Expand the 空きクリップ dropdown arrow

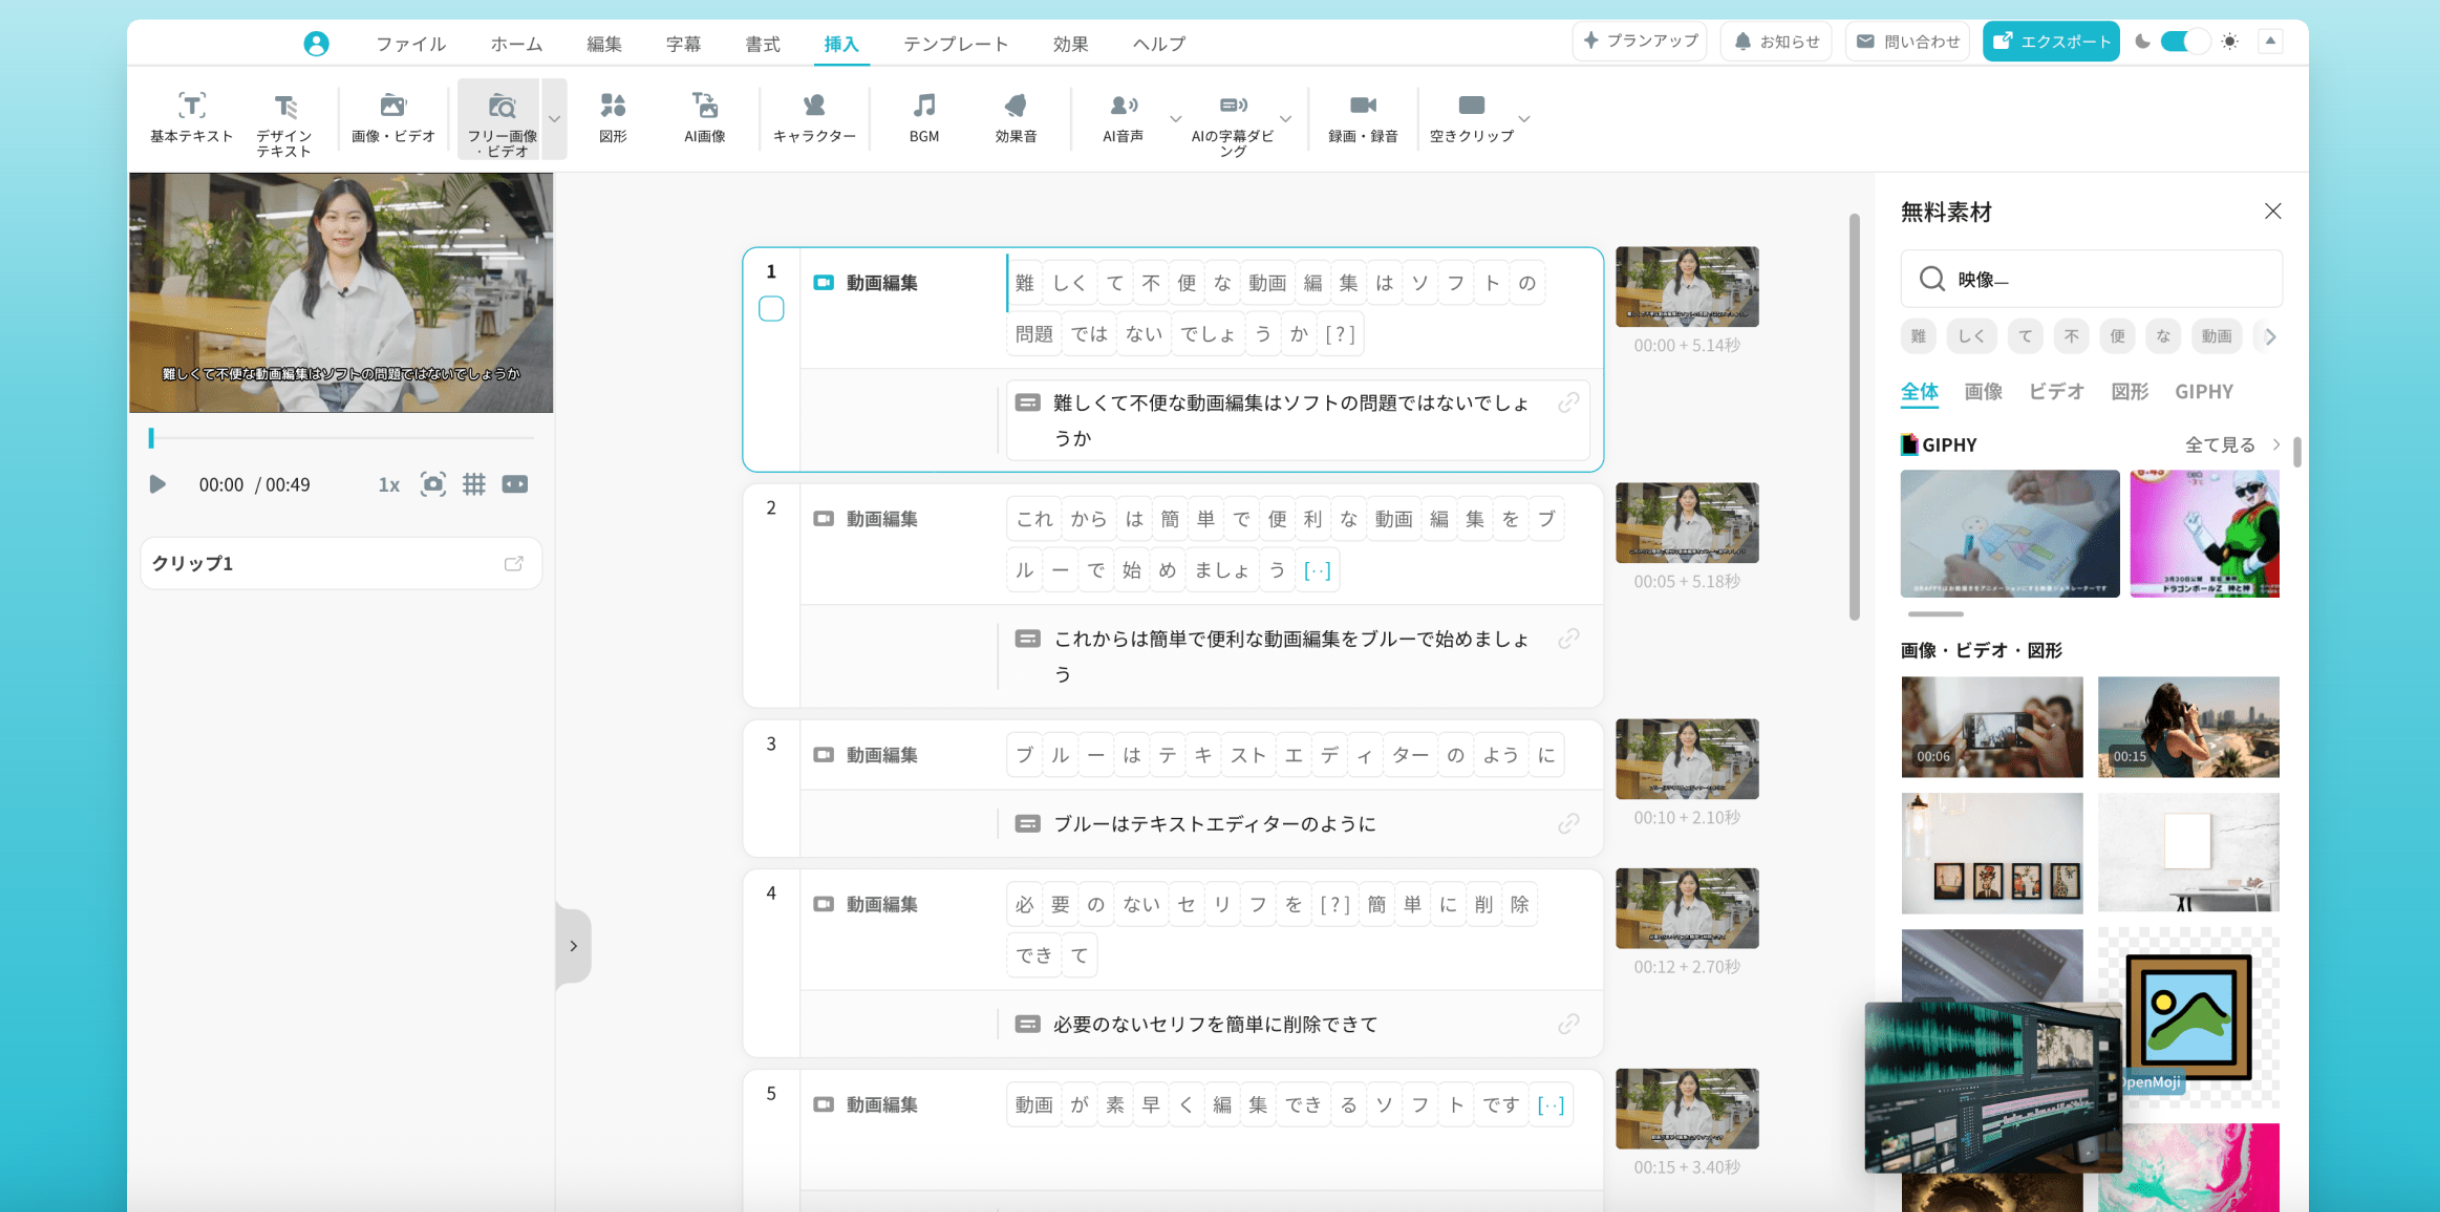tap(1524, 119)
